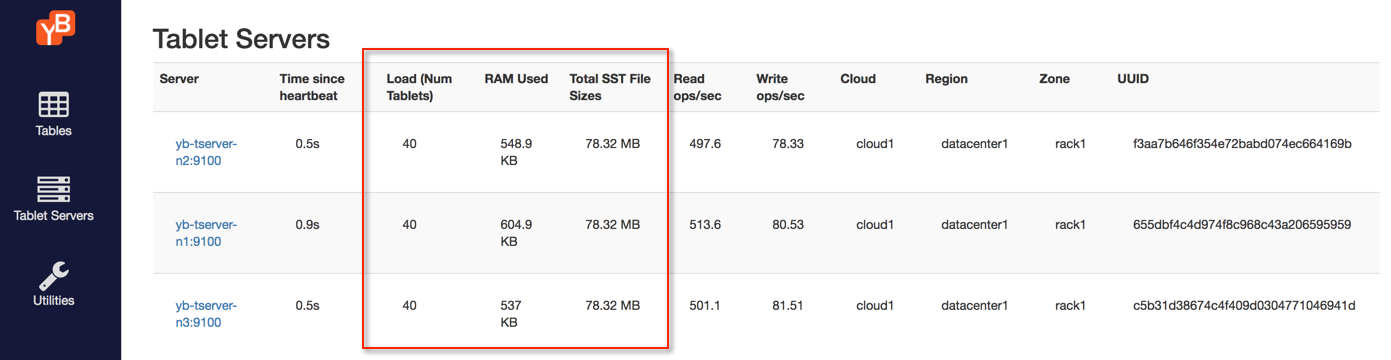Open yb-tserver-n3:9100 server link
Screen dimensions: 1391x360
pos(206,314)
